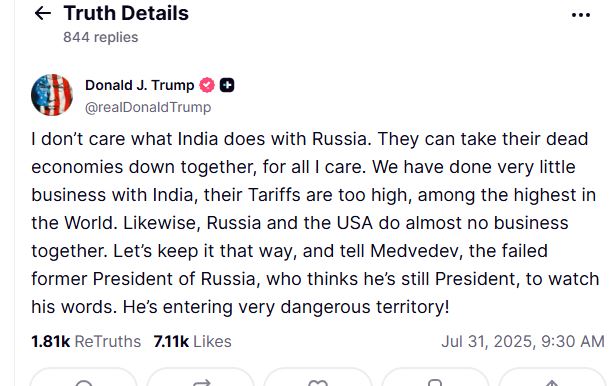
Task: Click the 'very dangerous territory!' closing sentence
Action: (x=286, y=307)
